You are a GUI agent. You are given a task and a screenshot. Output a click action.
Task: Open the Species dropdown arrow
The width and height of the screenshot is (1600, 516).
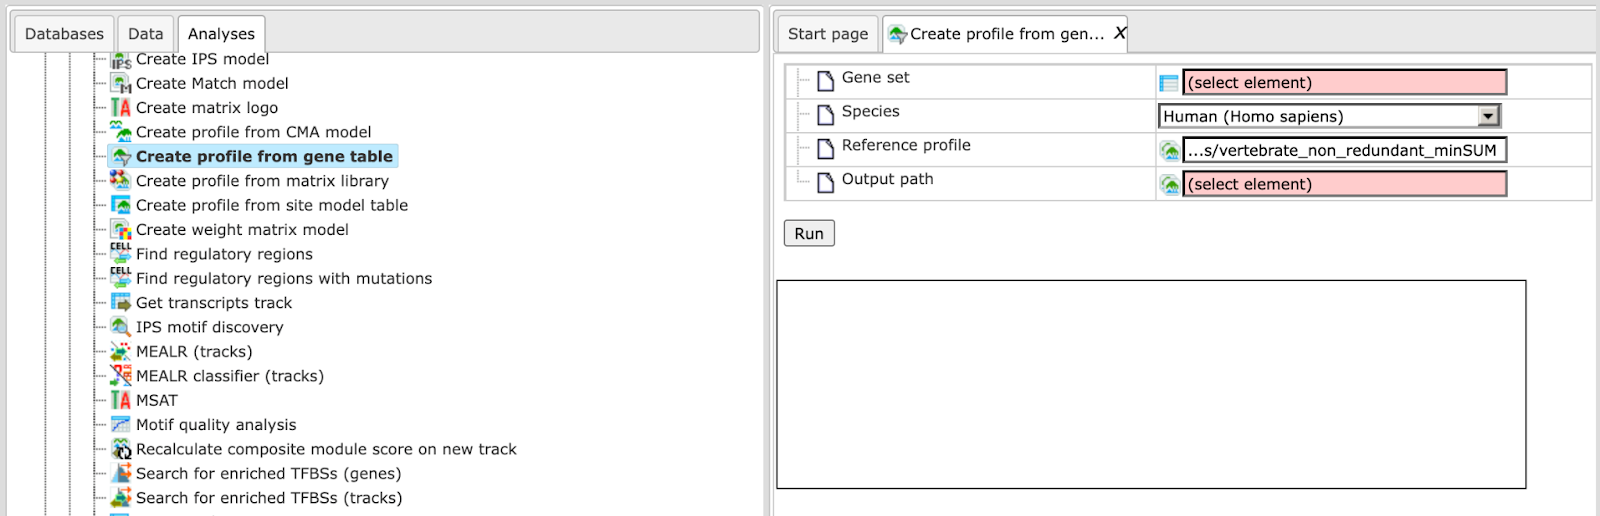click(1489, 117)
